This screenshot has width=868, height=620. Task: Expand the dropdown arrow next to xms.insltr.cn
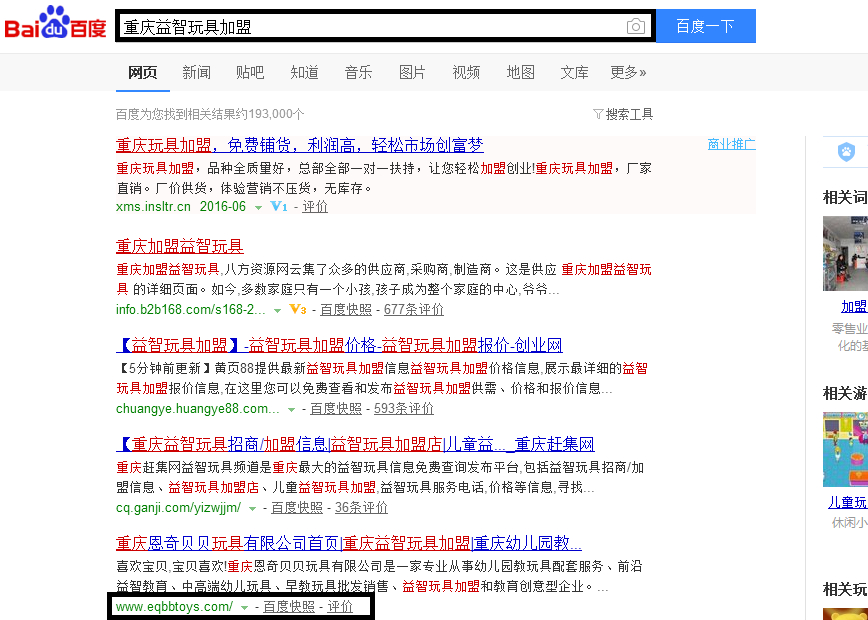(x=258, y=206)
